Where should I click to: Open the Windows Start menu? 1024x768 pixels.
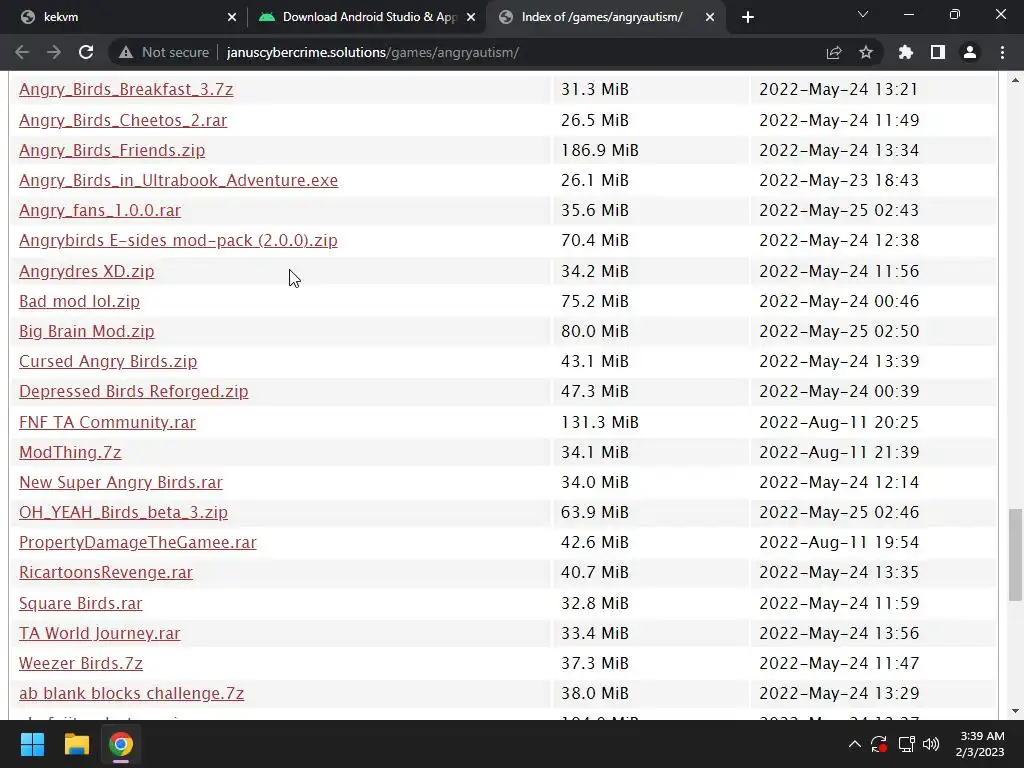(x=32, y=744)
